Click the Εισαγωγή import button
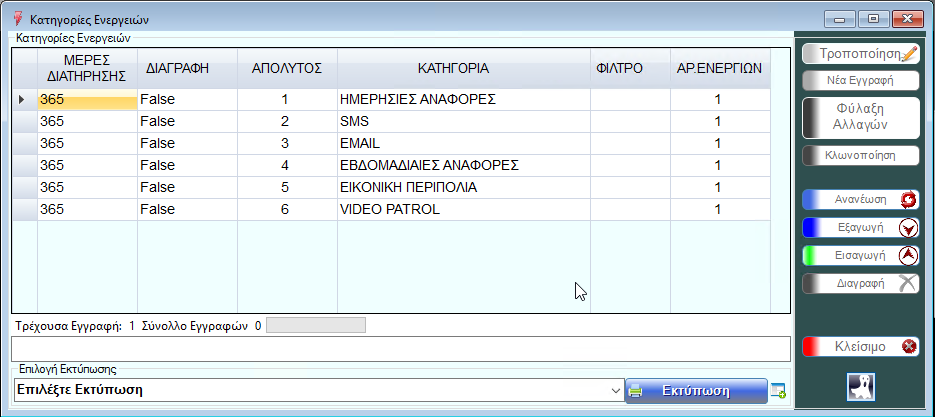Screen dimensions: 935x417 tap(860, 255)
